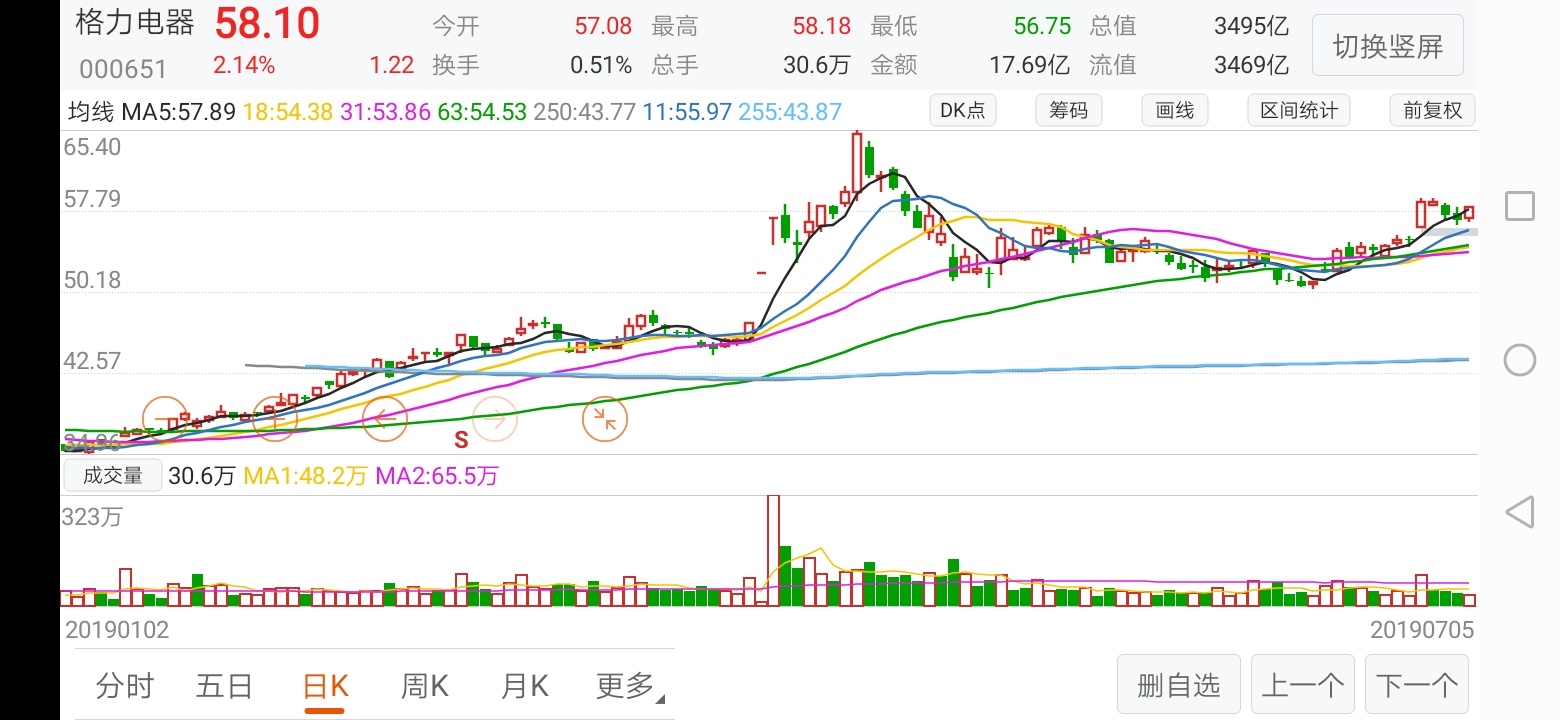Go to next stock 下一个
The height and width of the screenshot is (720, 1560).
tap(1417, 685)
